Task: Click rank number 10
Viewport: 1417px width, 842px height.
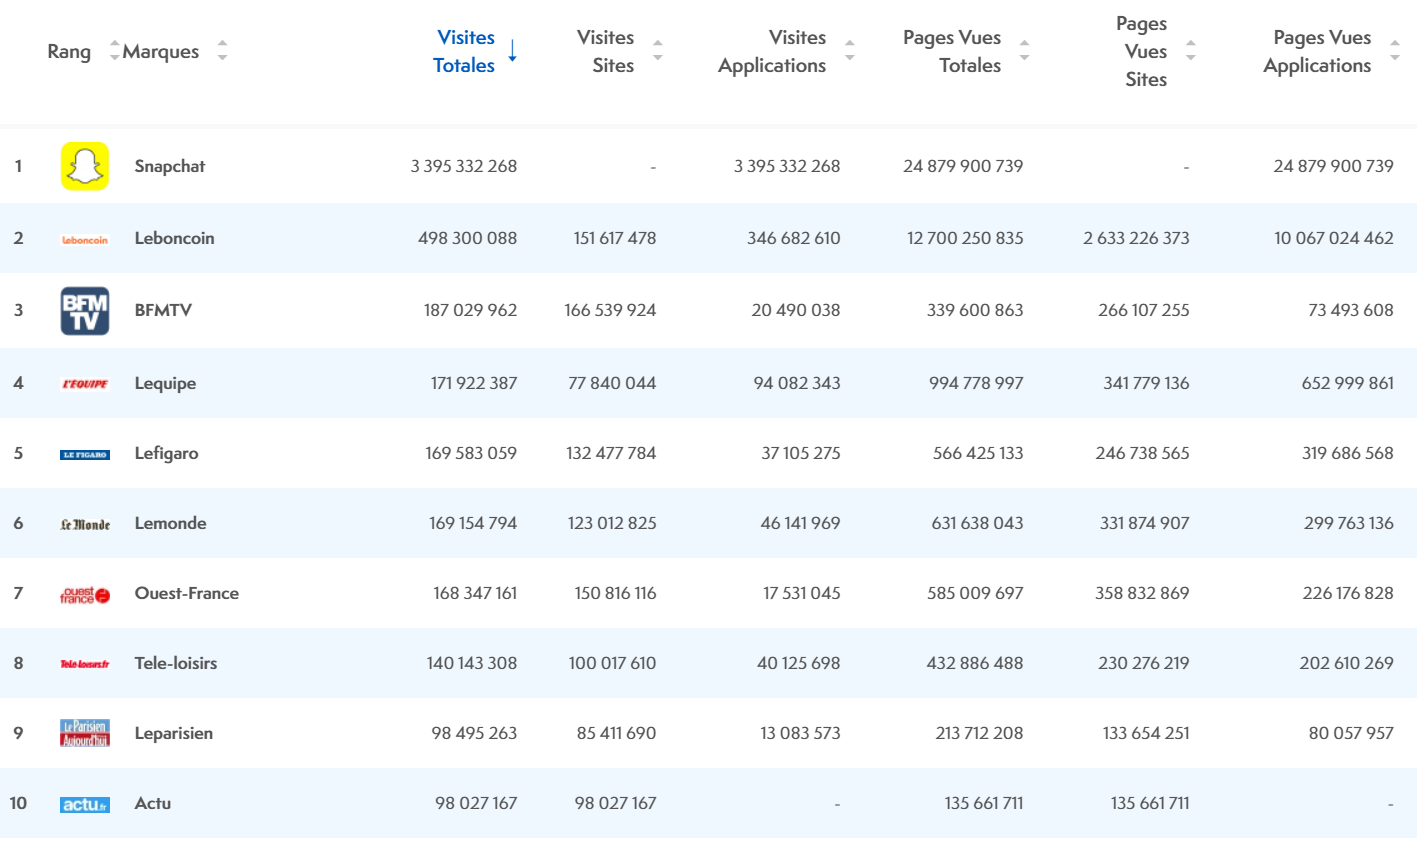Action: coord(18,803)
